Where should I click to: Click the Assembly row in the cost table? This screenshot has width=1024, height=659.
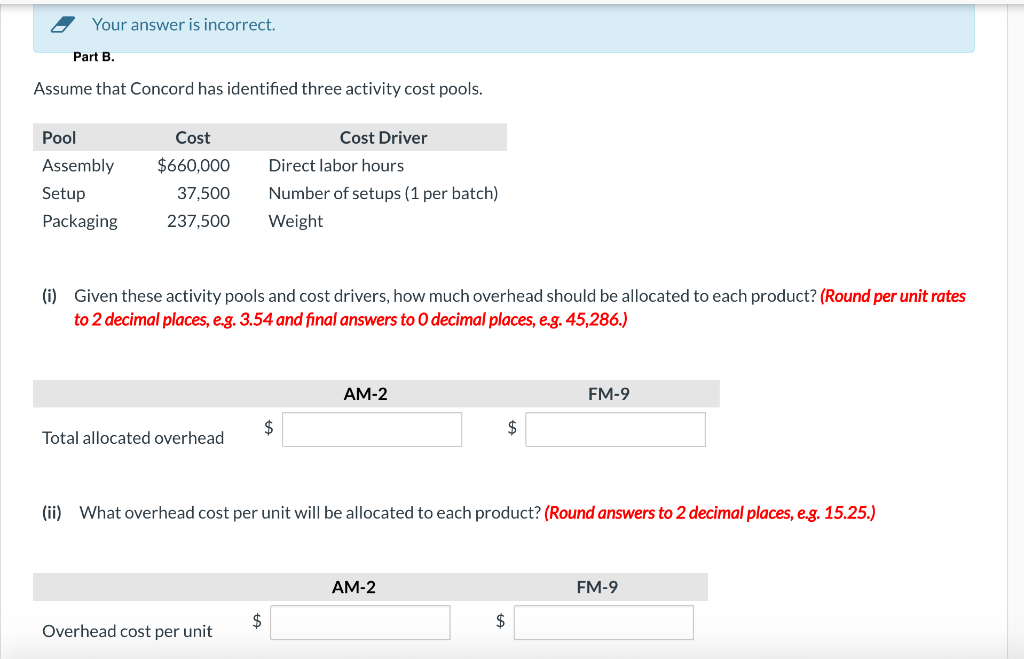(78, 165)
